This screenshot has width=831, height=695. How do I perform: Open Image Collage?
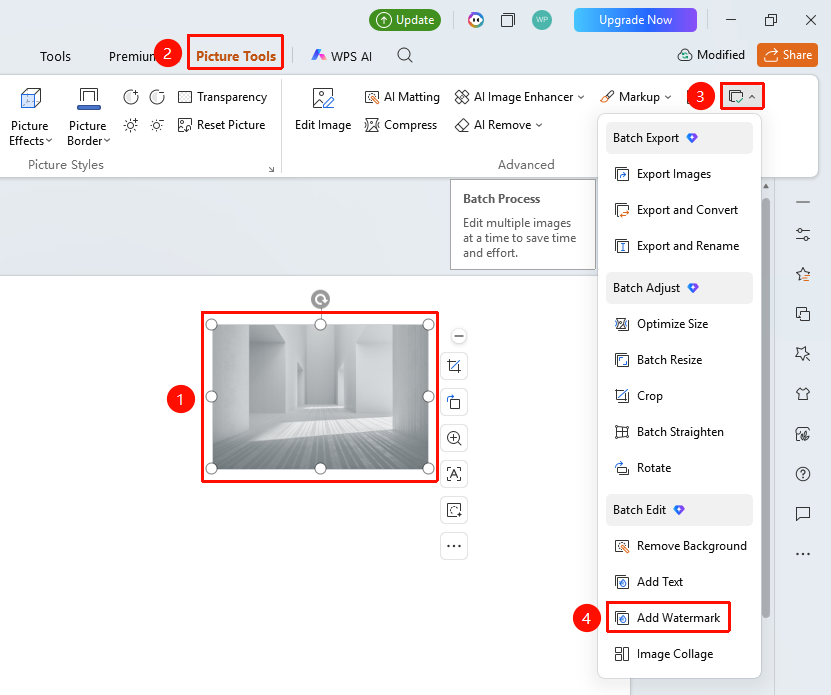(679, 654)
